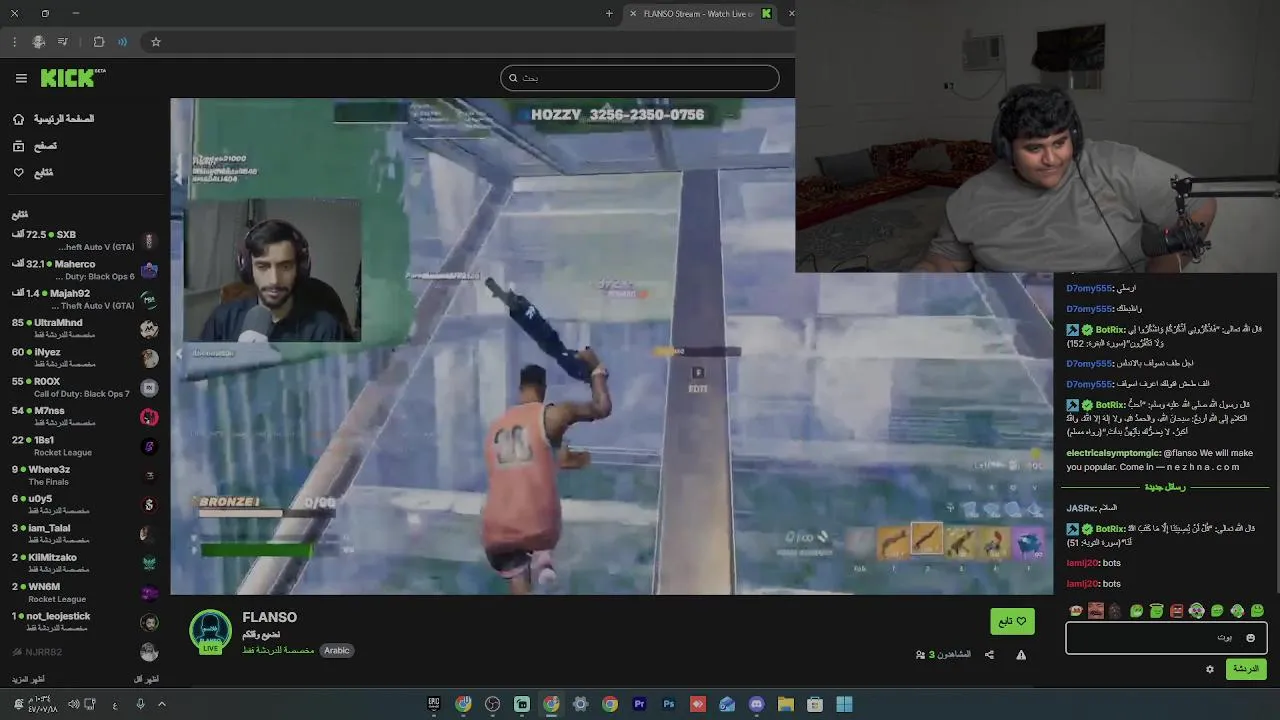Viewport: 1280px width, 720px height.
Task: Click in the chat message input
Action: click(x=1166, y=638)
